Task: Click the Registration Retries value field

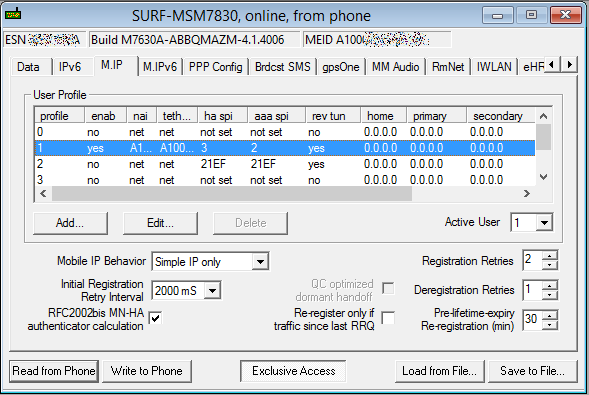Action: (533, 260)
